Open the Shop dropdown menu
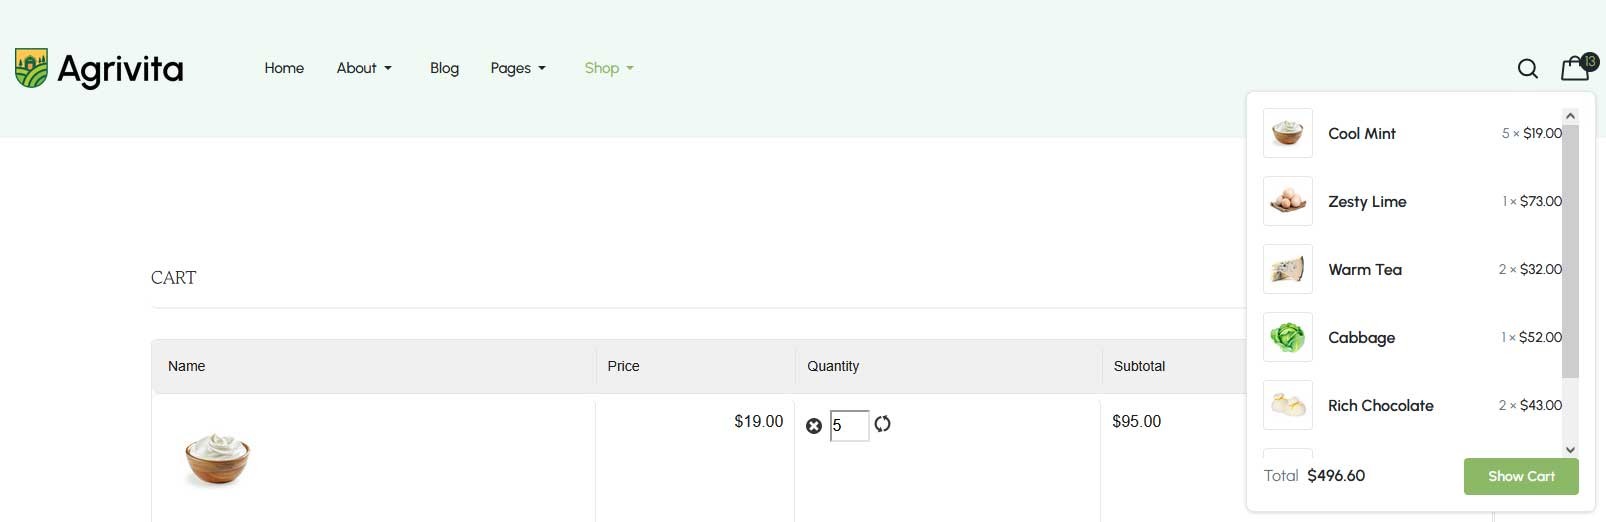This screenshot has width=1606, height=522. point(609,68)
